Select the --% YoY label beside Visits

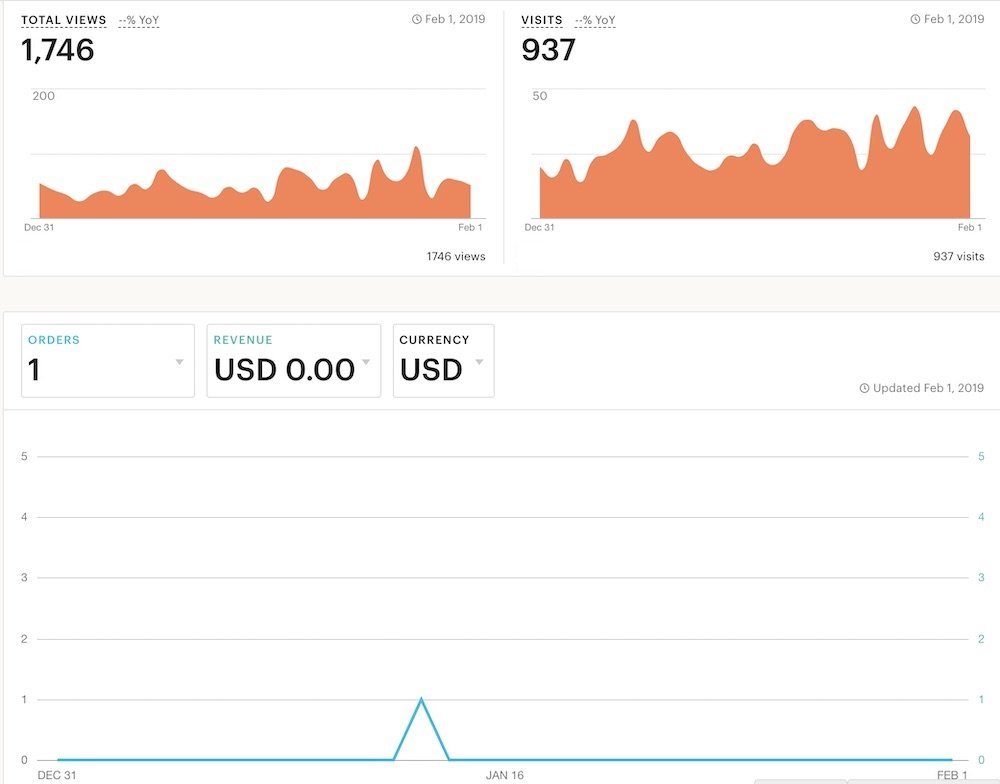tap(595, 20)
